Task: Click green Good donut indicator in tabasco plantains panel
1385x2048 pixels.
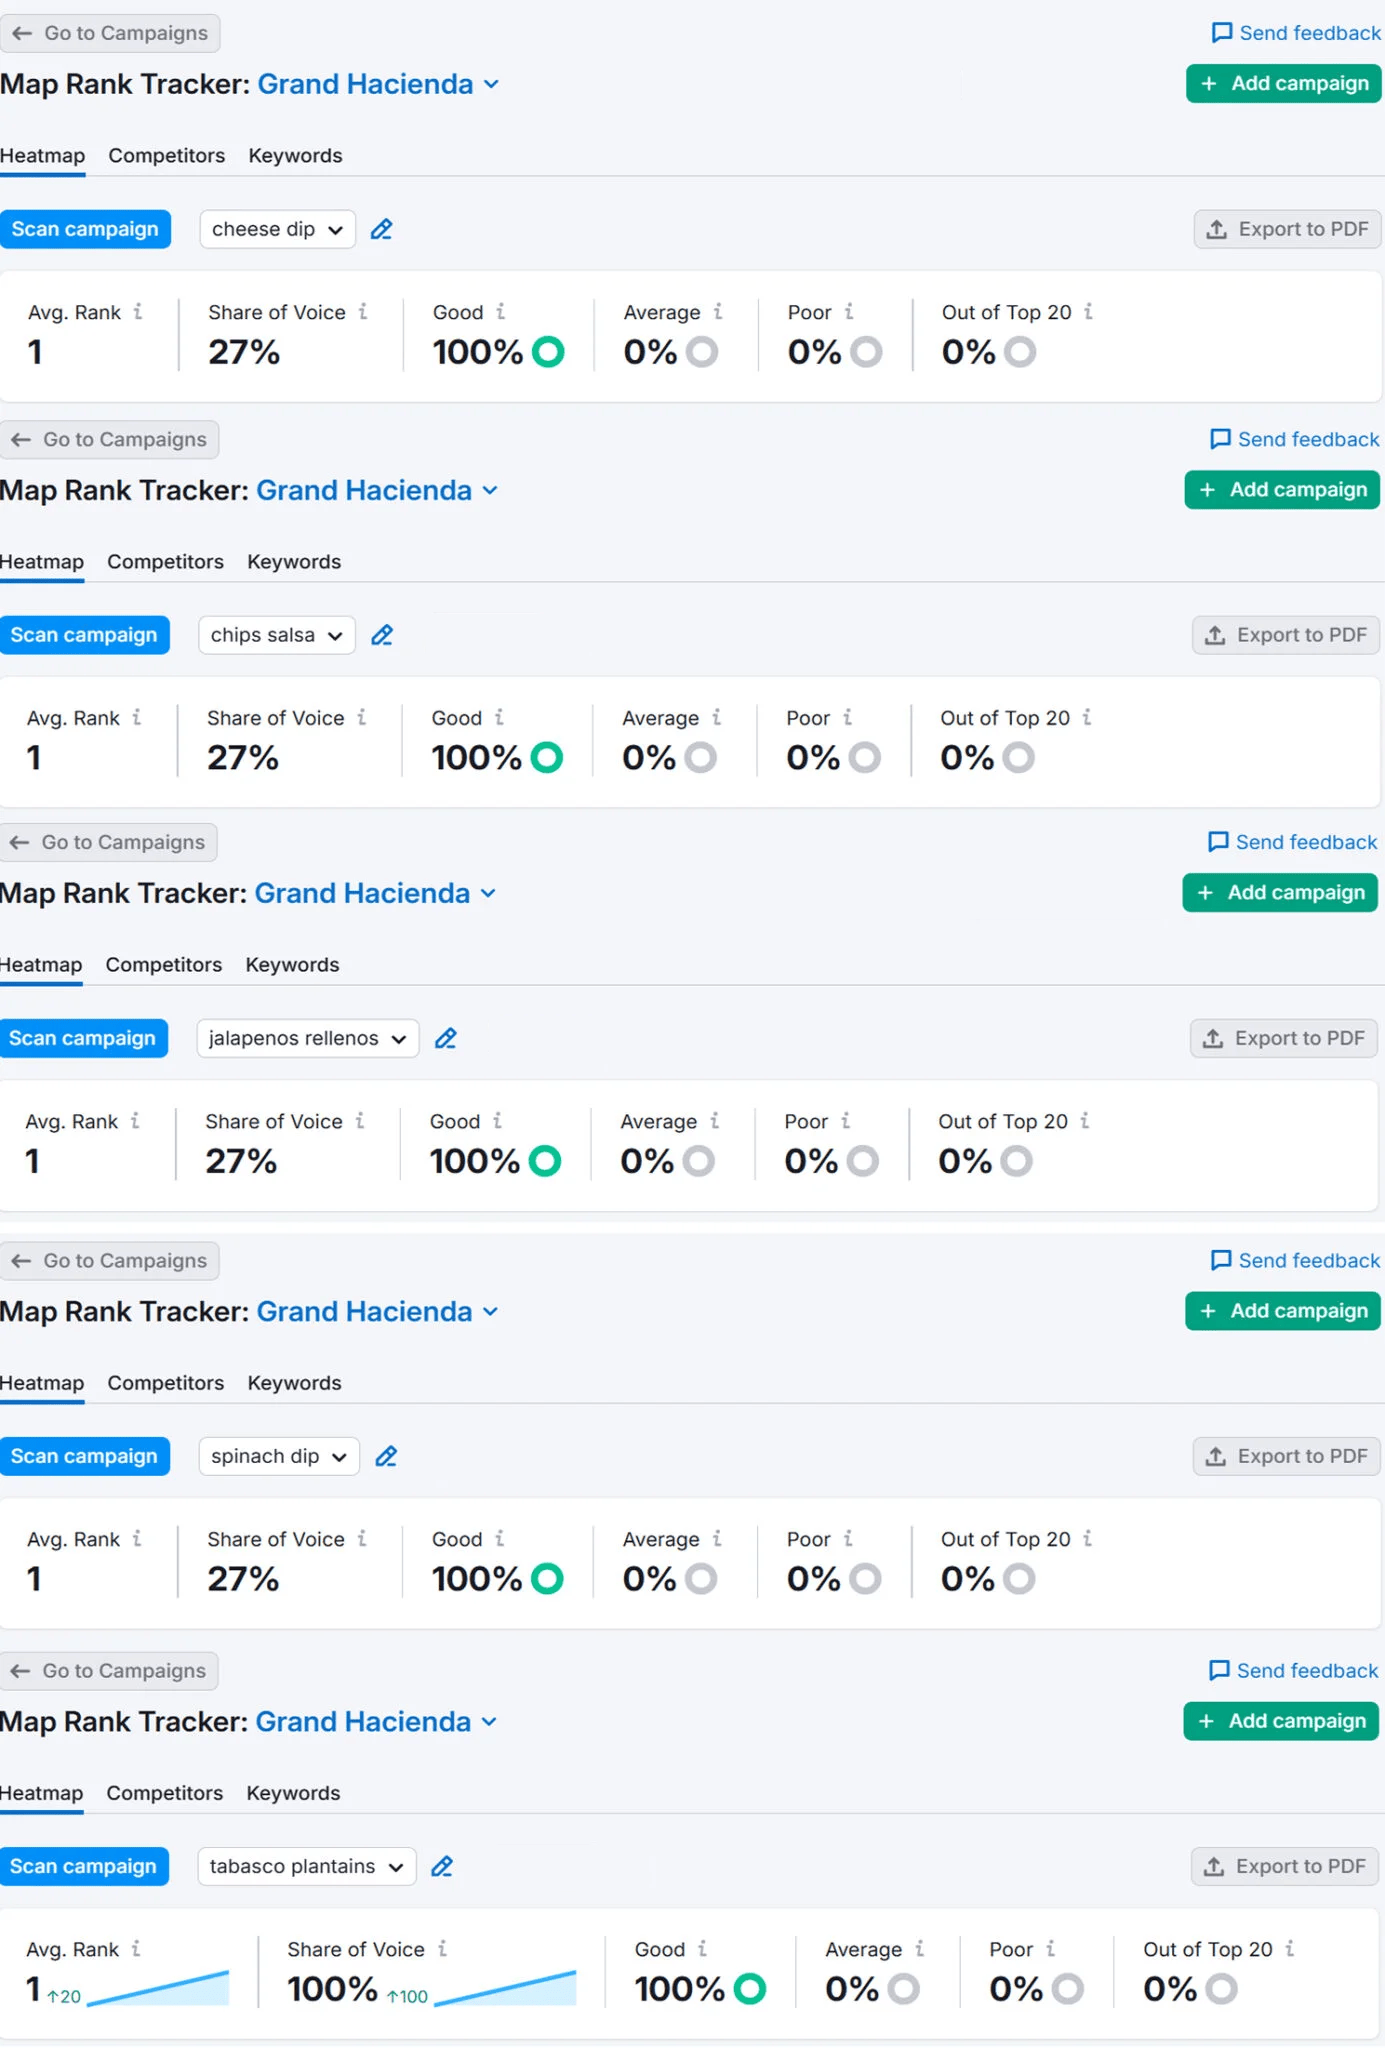Action: (749, 1989)
